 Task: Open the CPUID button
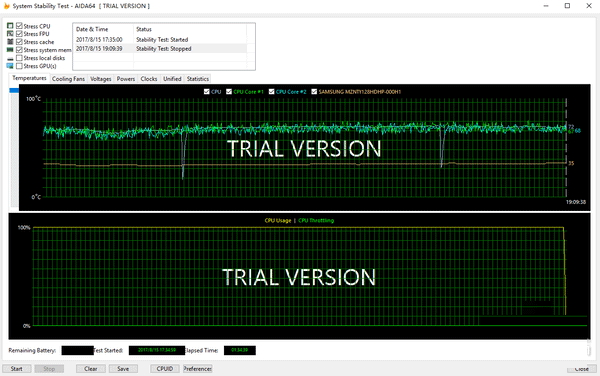point(165,369)
